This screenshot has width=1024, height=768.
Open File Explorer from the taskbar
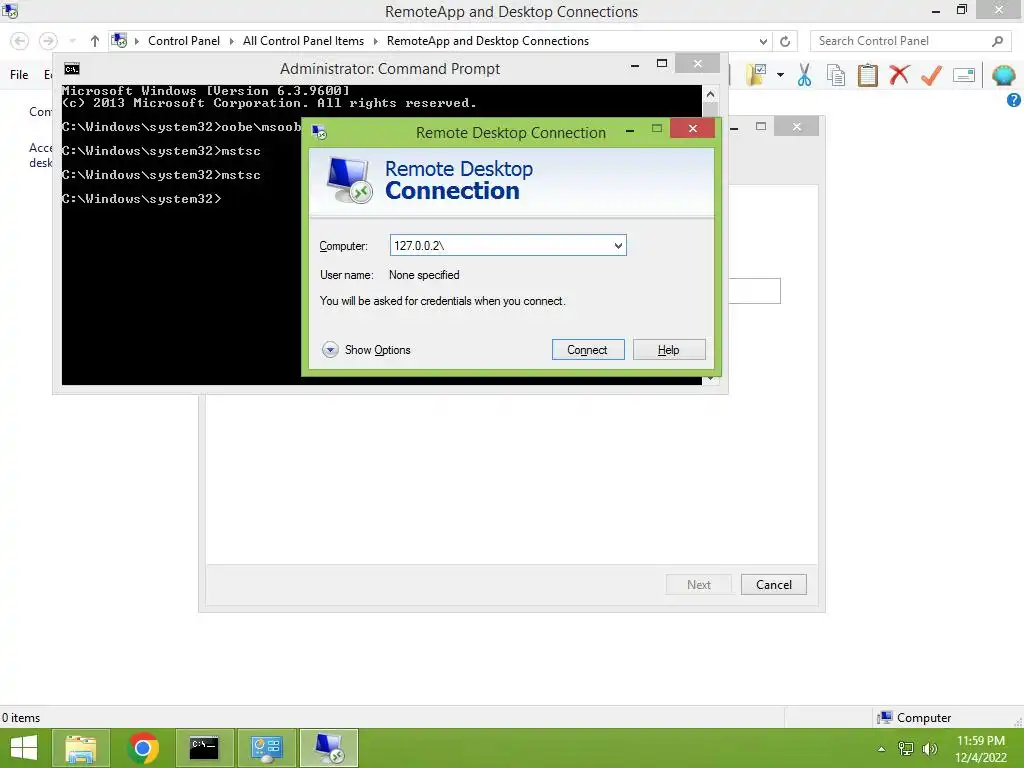coord(80,748)
